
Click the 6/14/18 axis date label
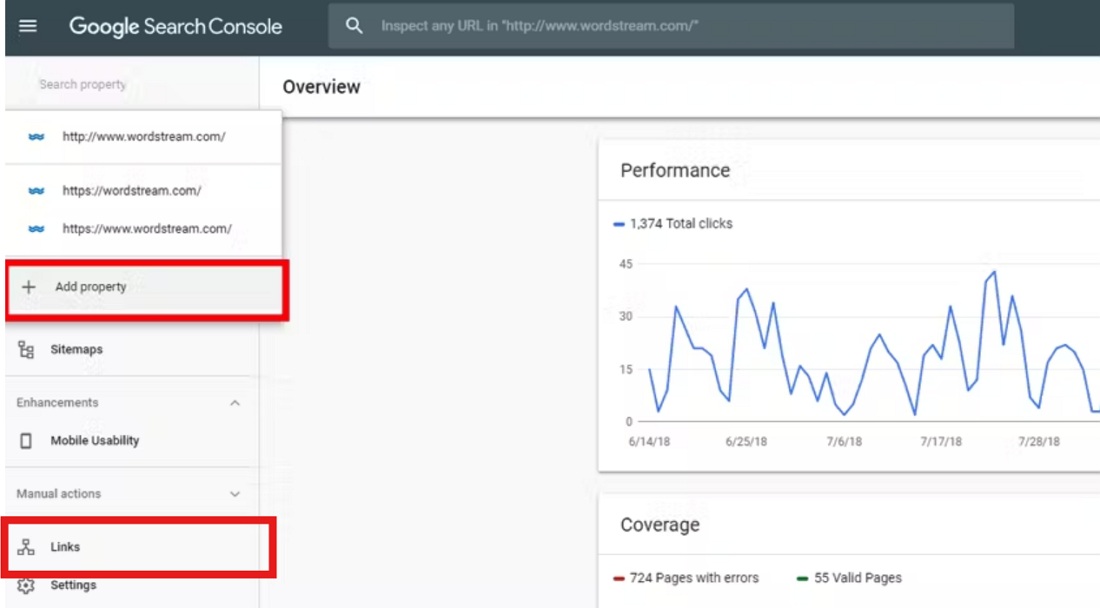(649, 442)
